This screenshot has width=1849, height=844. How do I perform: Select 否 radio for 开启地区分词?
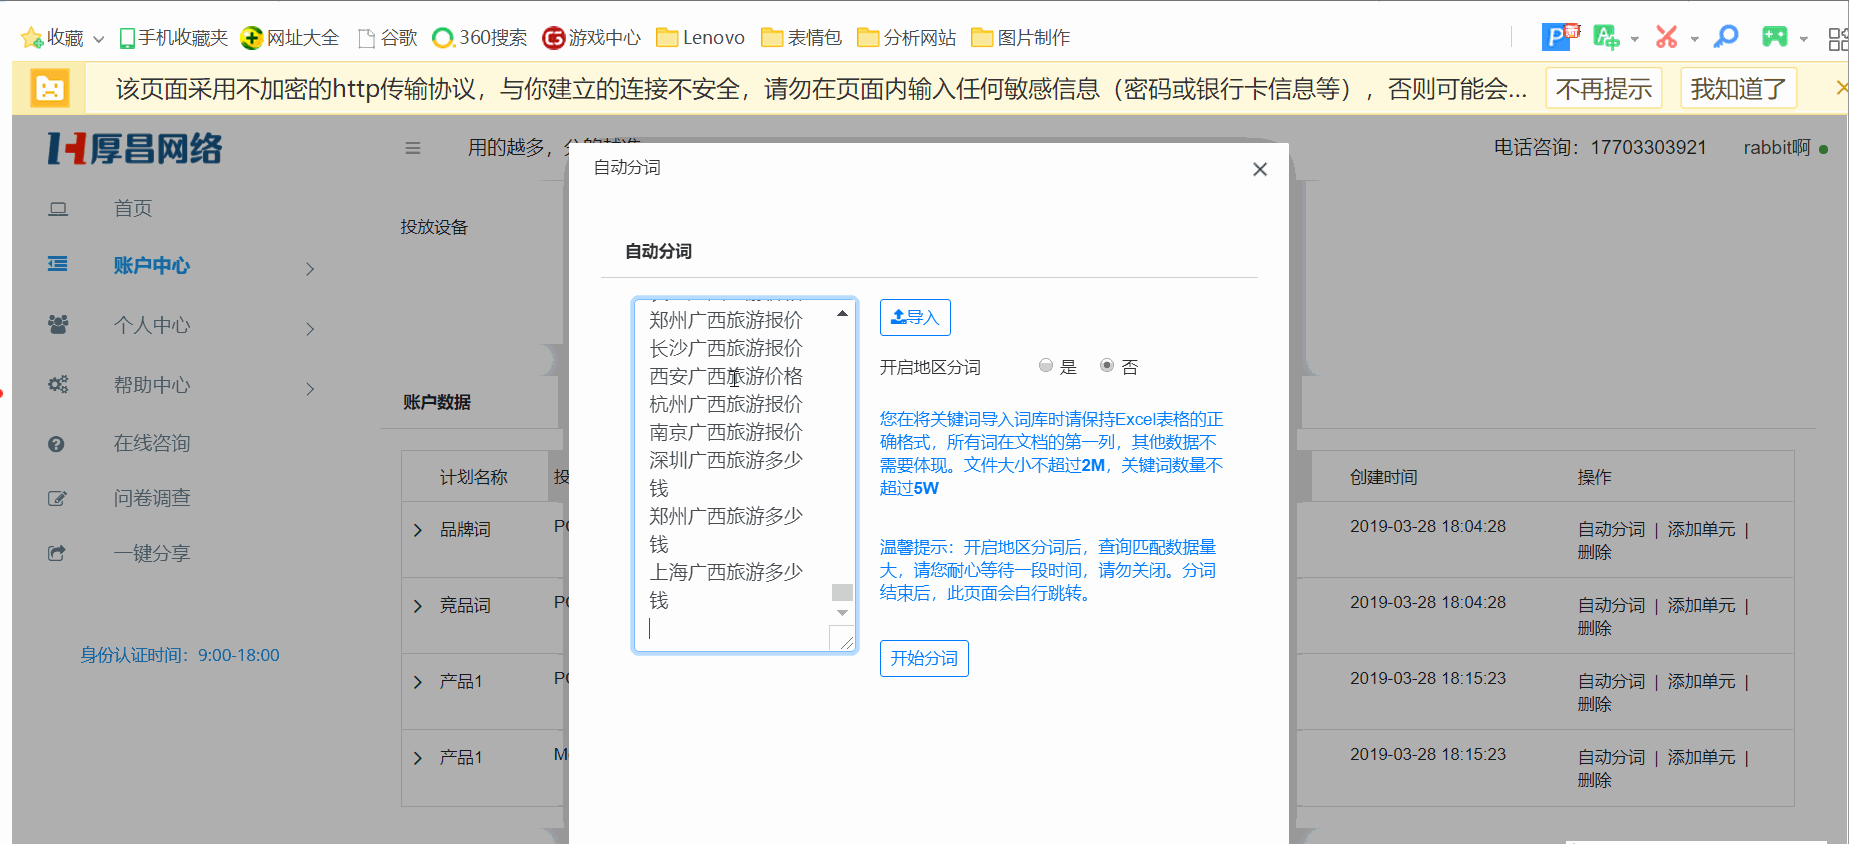tap(1107, 366)
